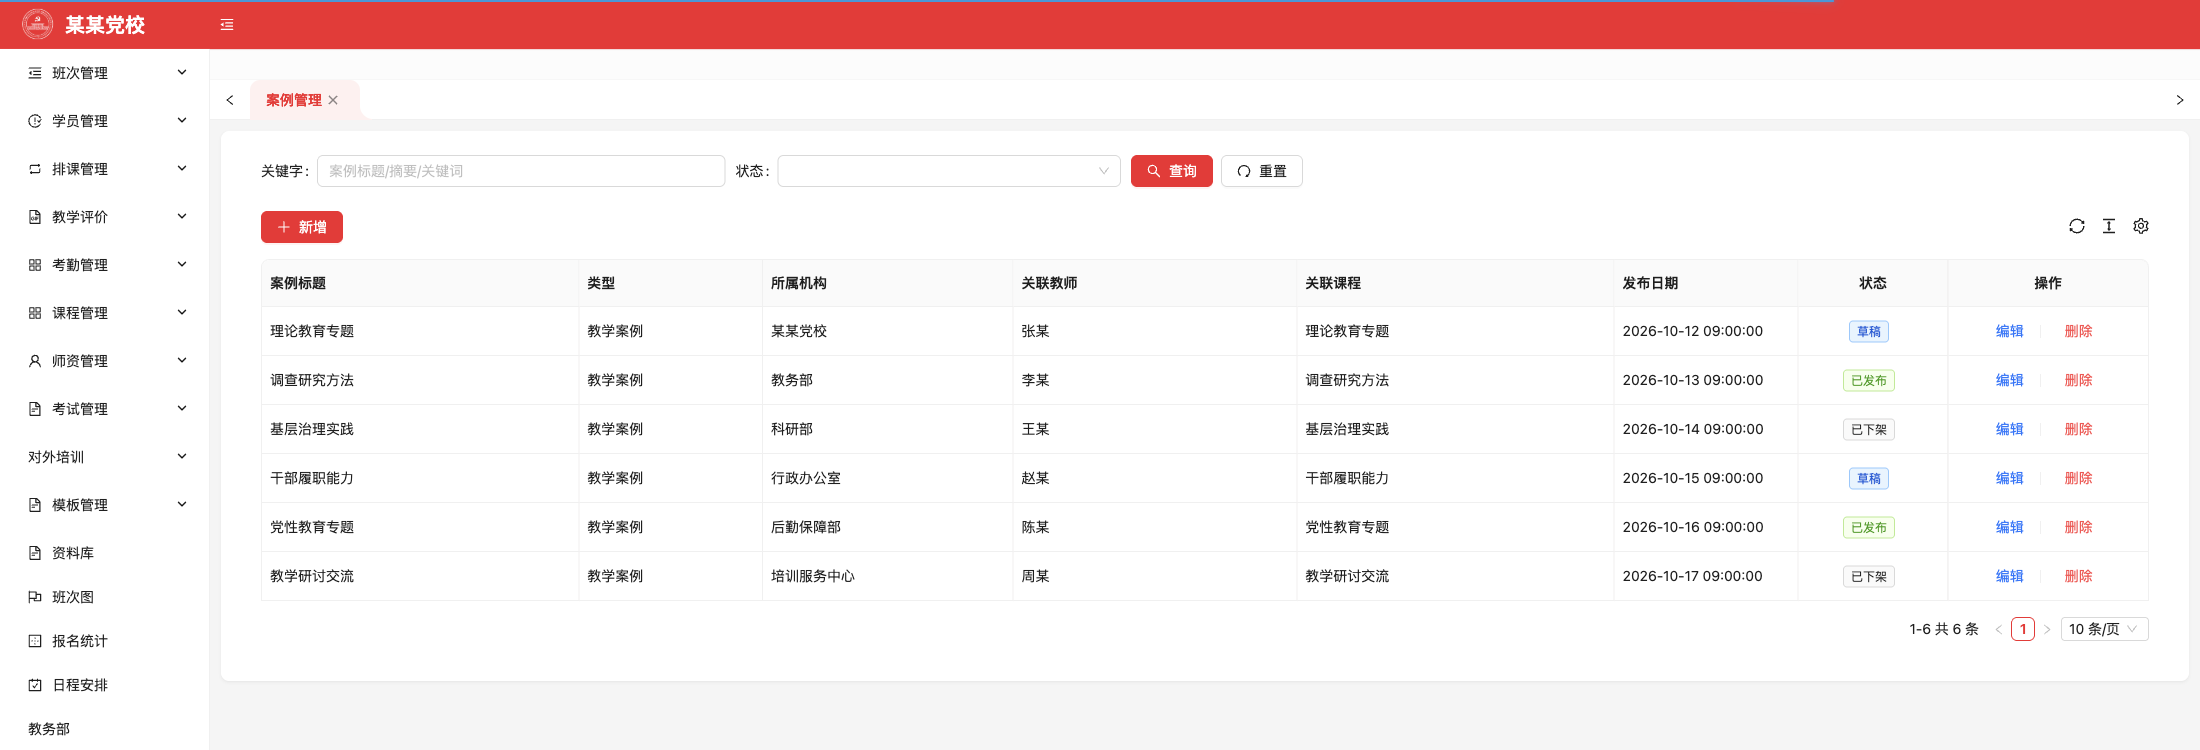Click the 教学评价 menu icon
Screen dimensions: 2200x750
(x=35, y=217)
